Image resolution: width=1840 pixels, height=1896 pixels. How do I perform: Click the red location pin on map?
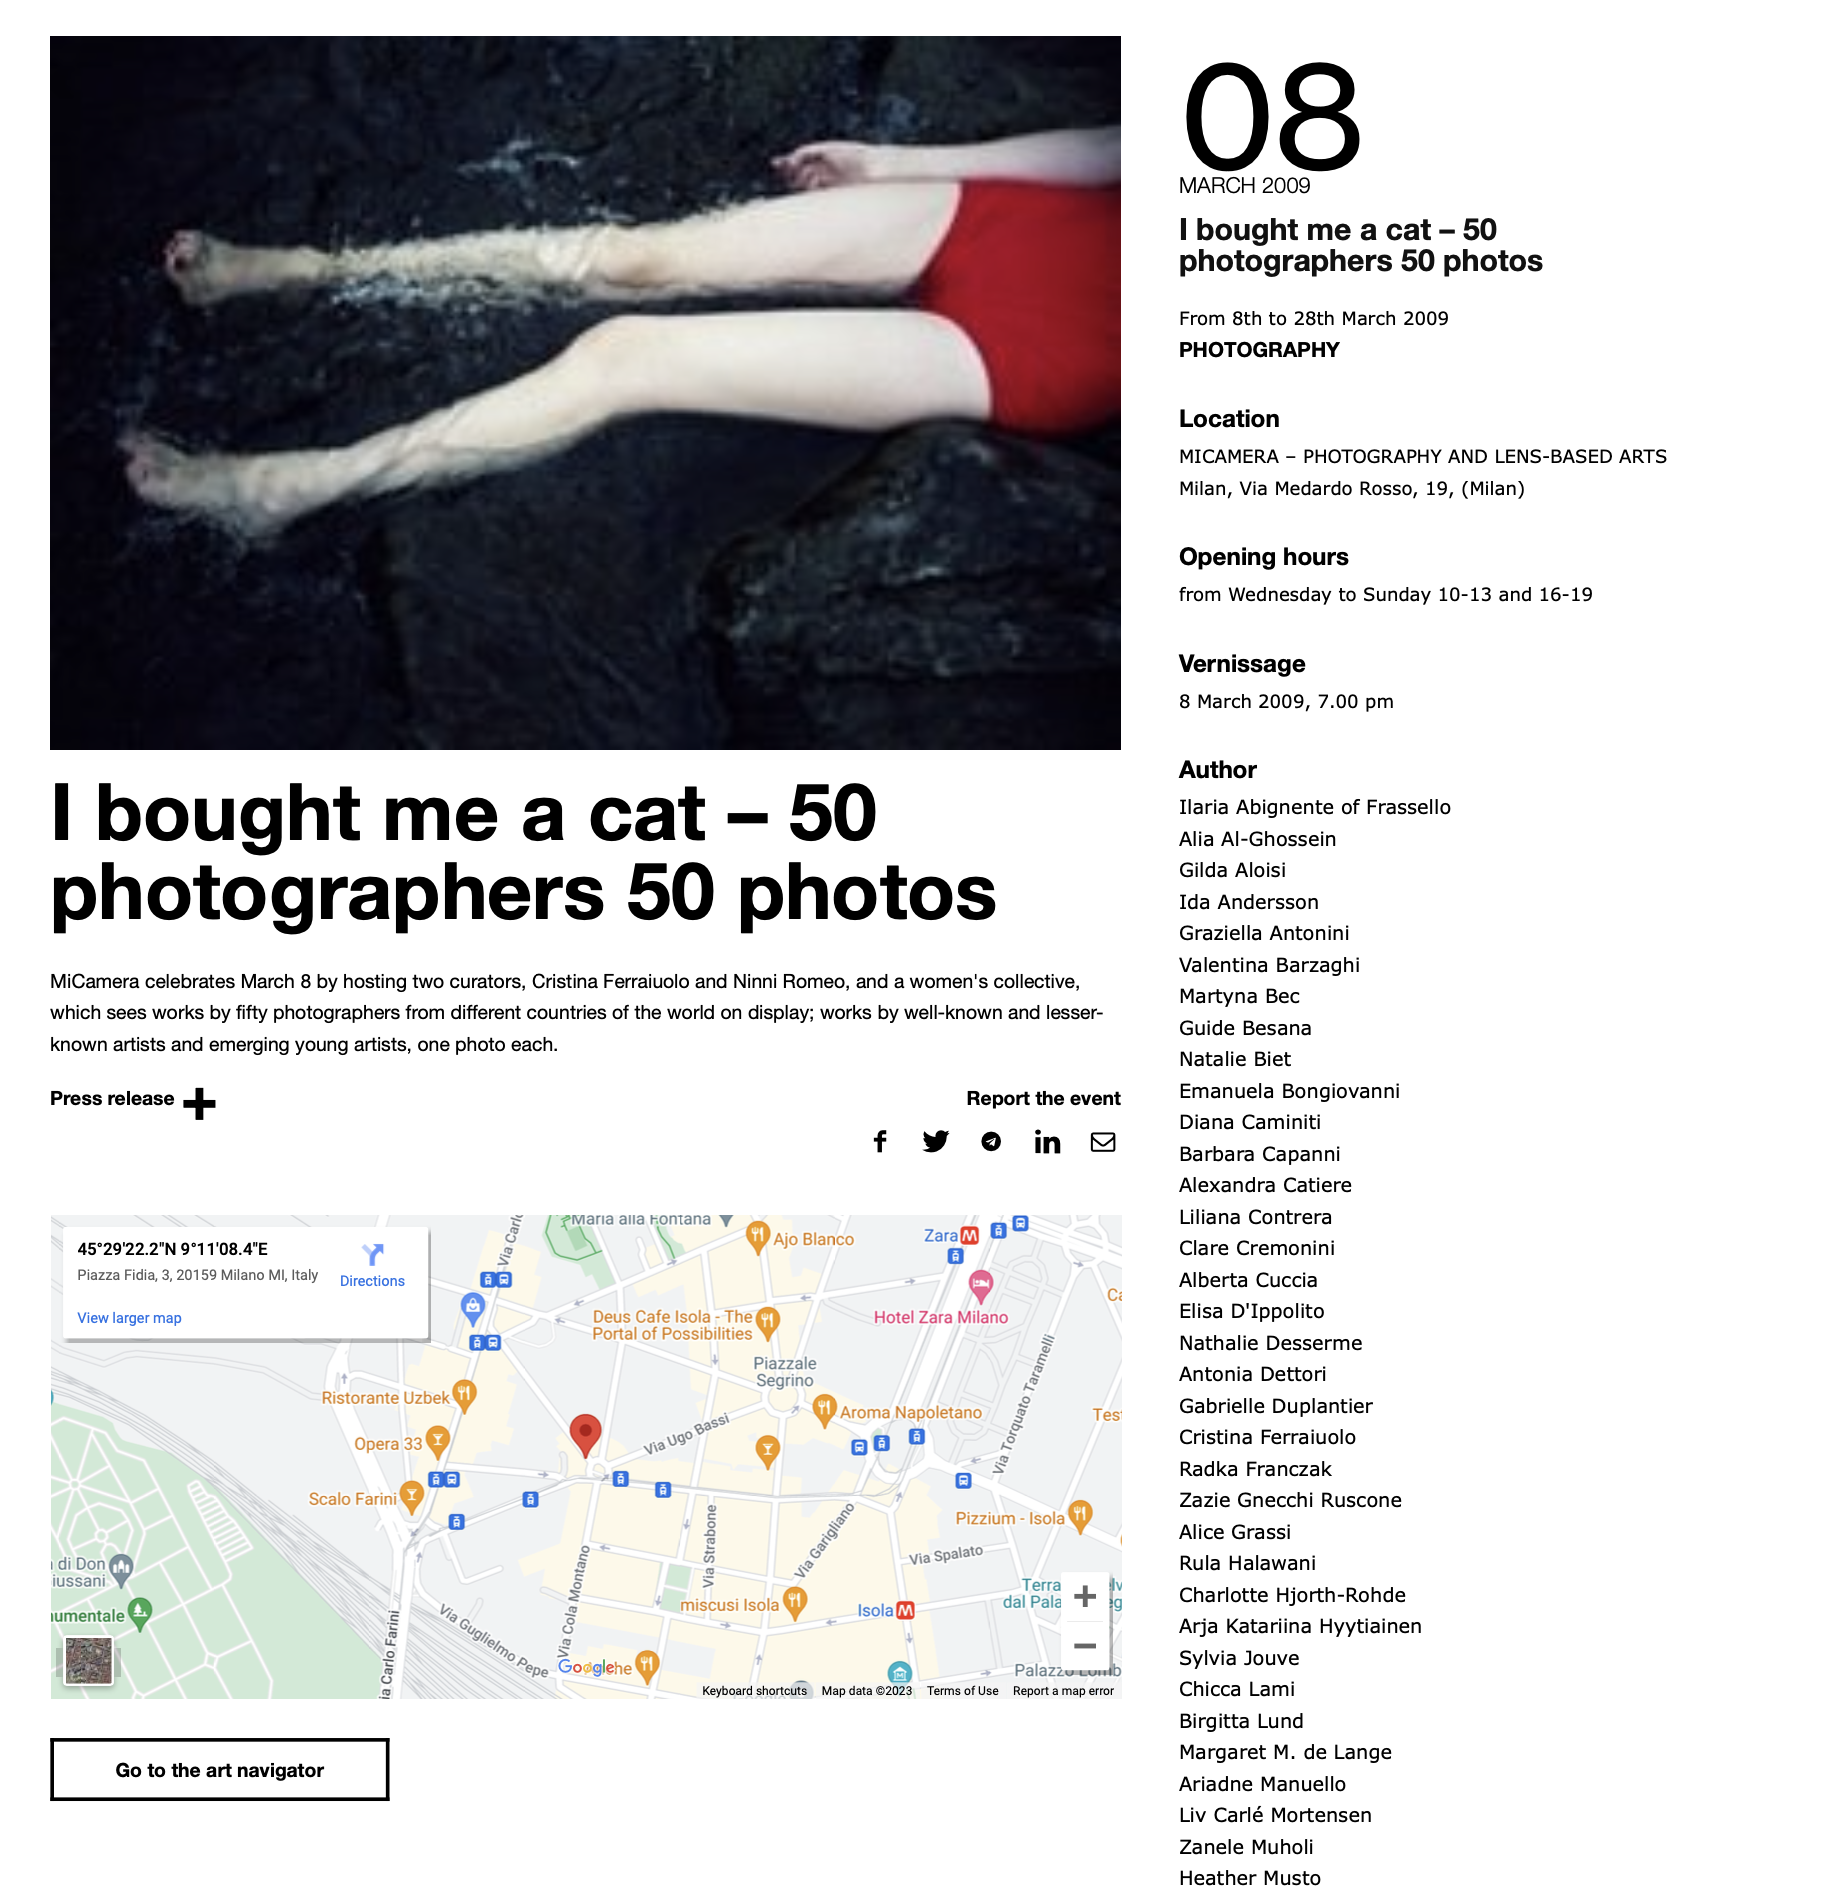(585, 1435)
